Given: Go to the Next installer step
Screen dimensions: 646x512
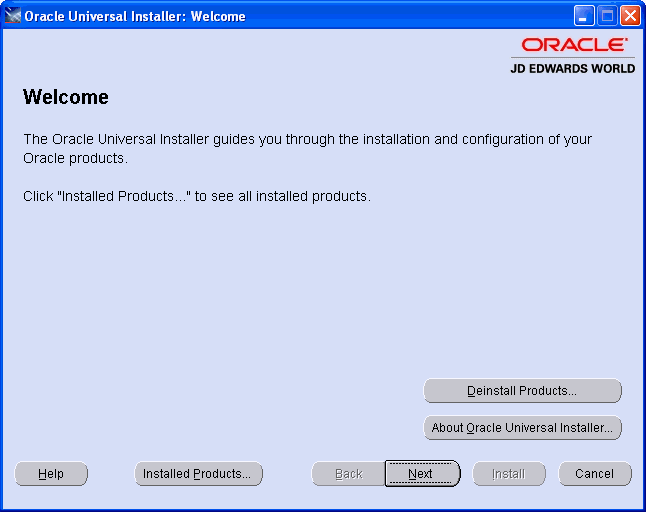Looking at the screenshot, I should (422, 474).
